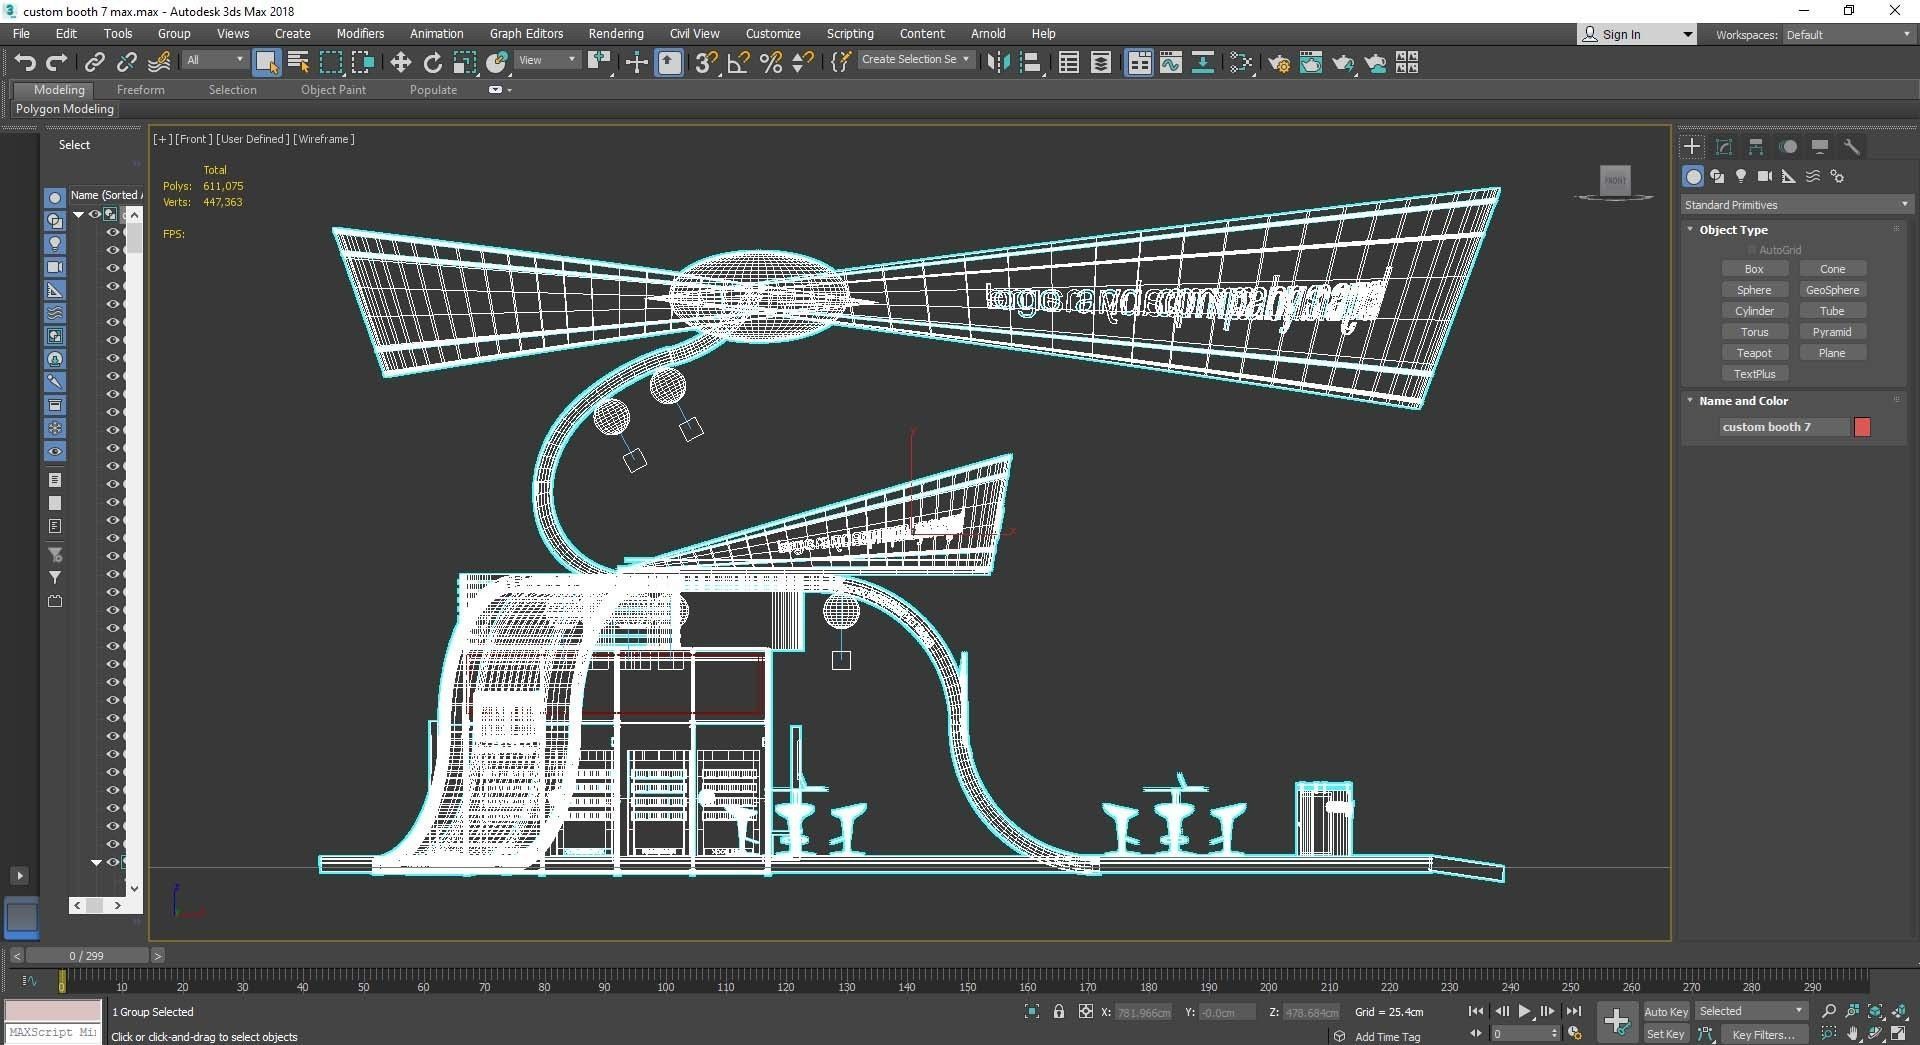Open Rendered Frame Window icon

(1311, 63)
